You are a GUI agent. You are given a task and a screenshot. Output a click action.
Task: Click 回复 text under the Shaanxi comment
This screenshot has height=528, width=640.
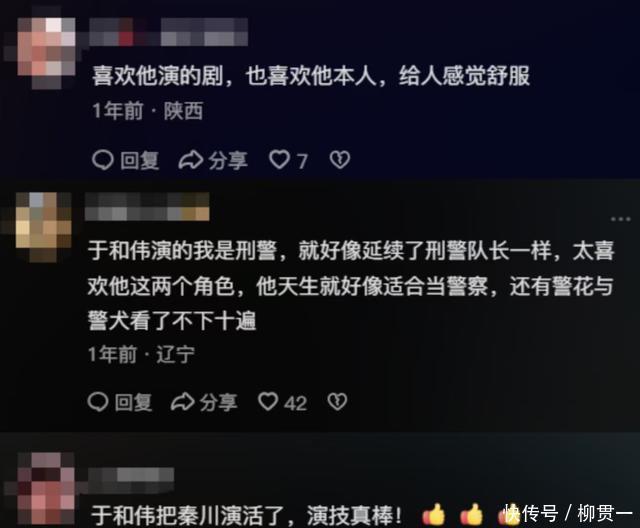point(140,160)
